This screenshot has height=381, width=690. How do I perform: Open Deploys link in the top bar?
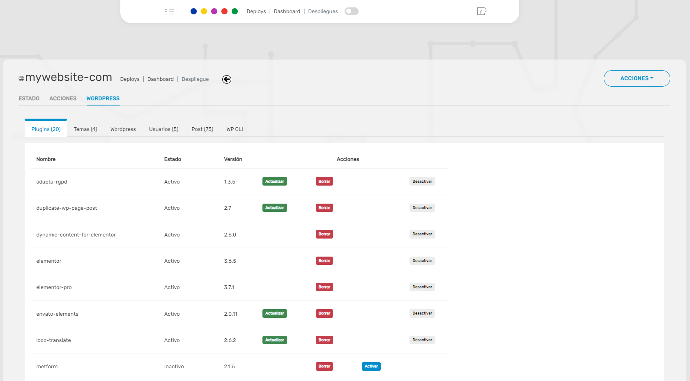tap(256, 11)
